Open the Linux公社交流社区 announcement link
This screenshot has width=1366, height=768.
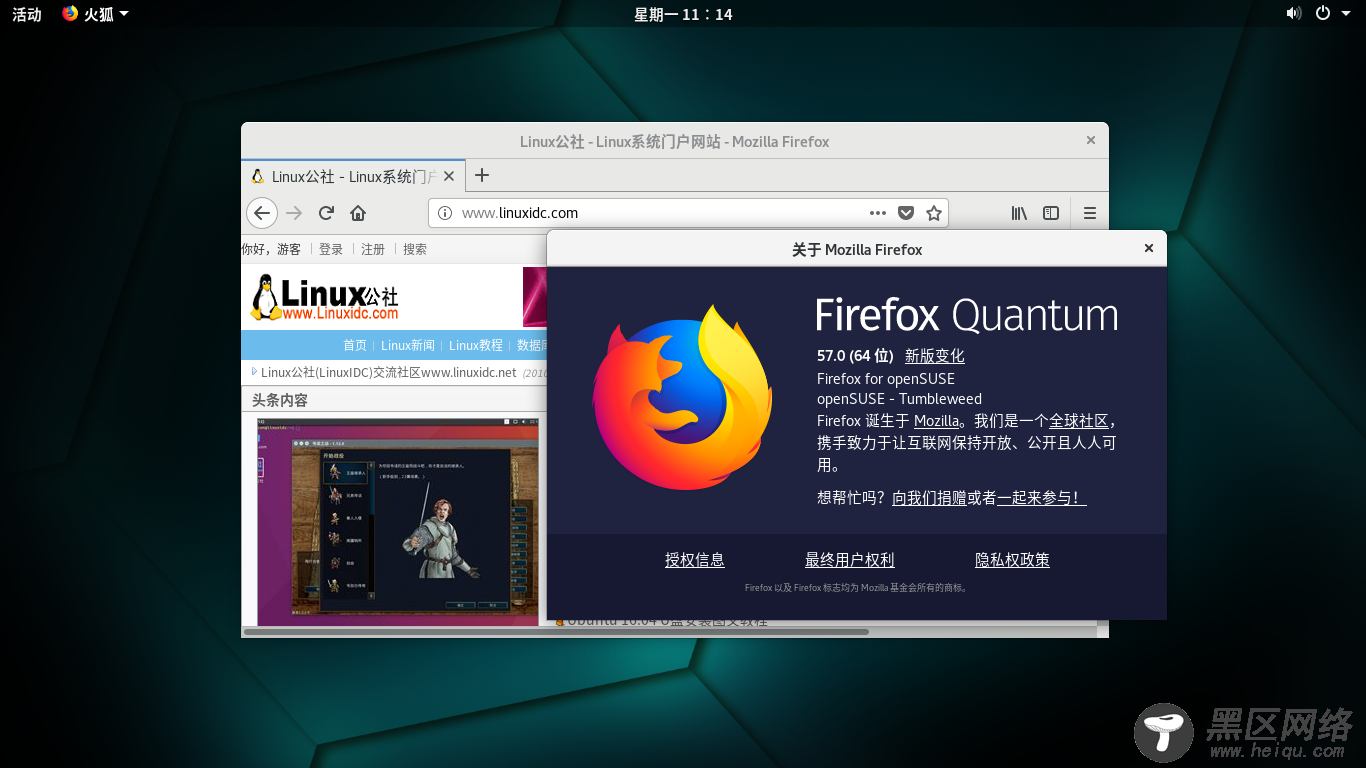point(389,372)
